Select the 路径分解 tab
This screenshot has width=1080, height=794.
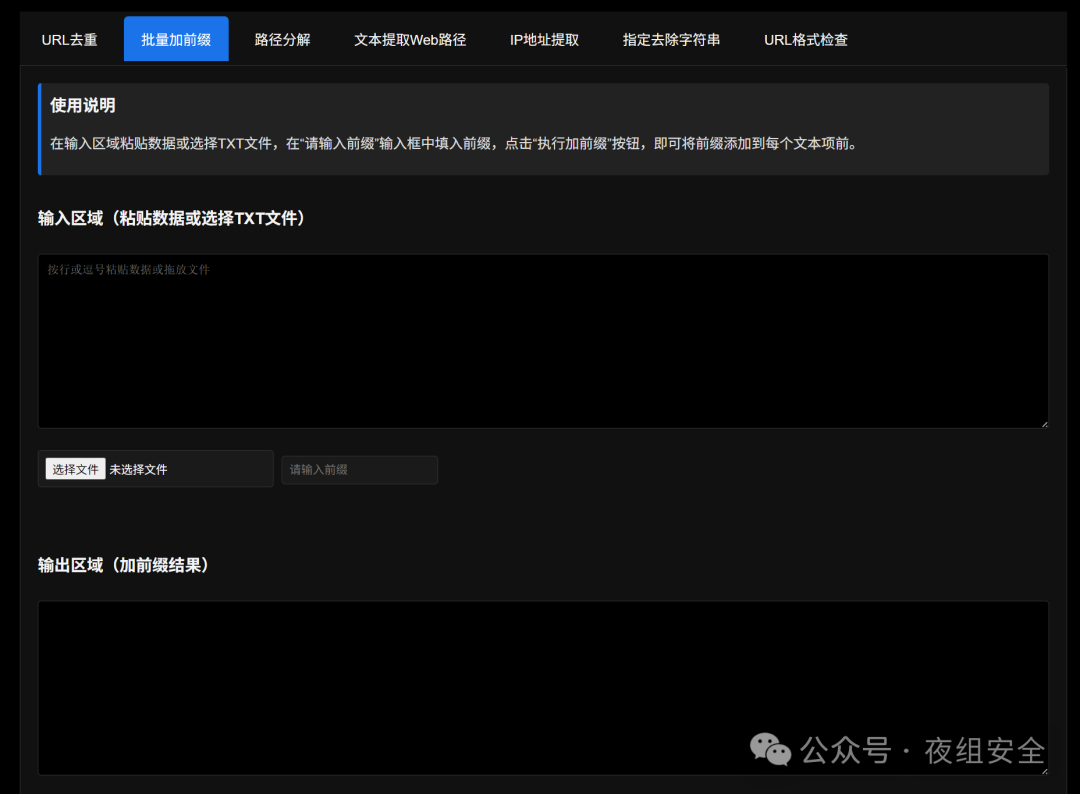click(x=283, y=39)
